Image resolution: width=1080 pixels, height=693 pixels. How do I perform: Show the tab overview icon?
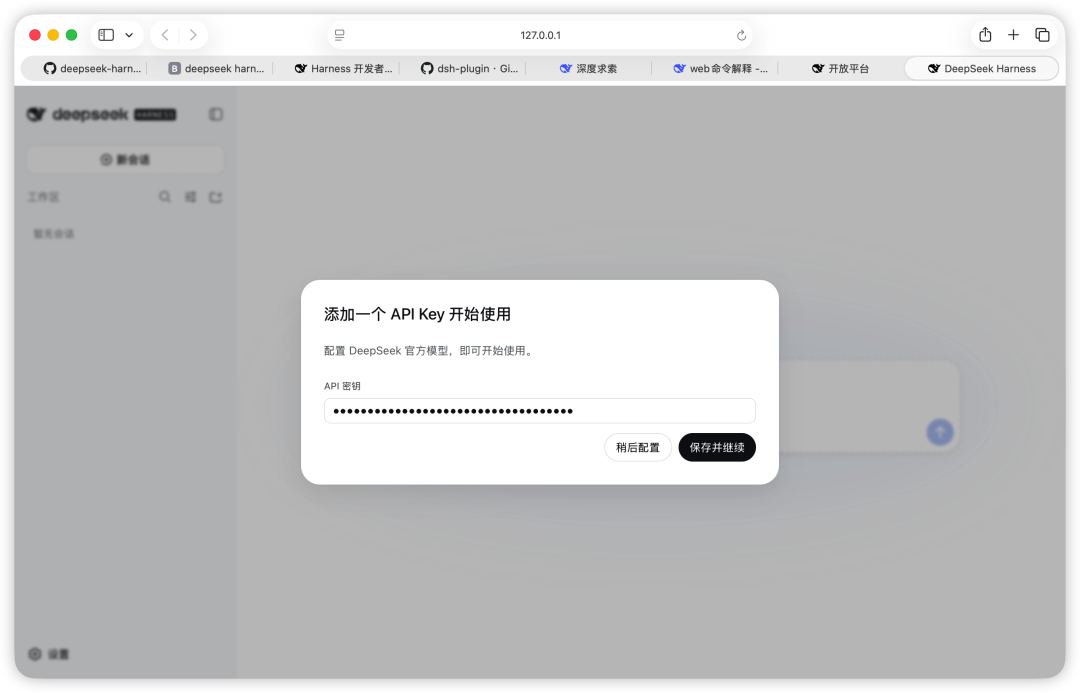click(1042, 35)
